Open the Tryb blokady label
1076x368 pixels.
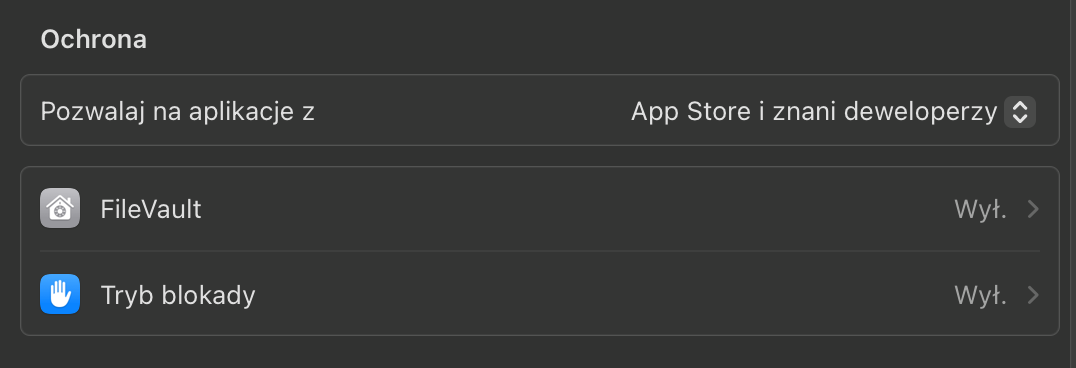point(178,295)
